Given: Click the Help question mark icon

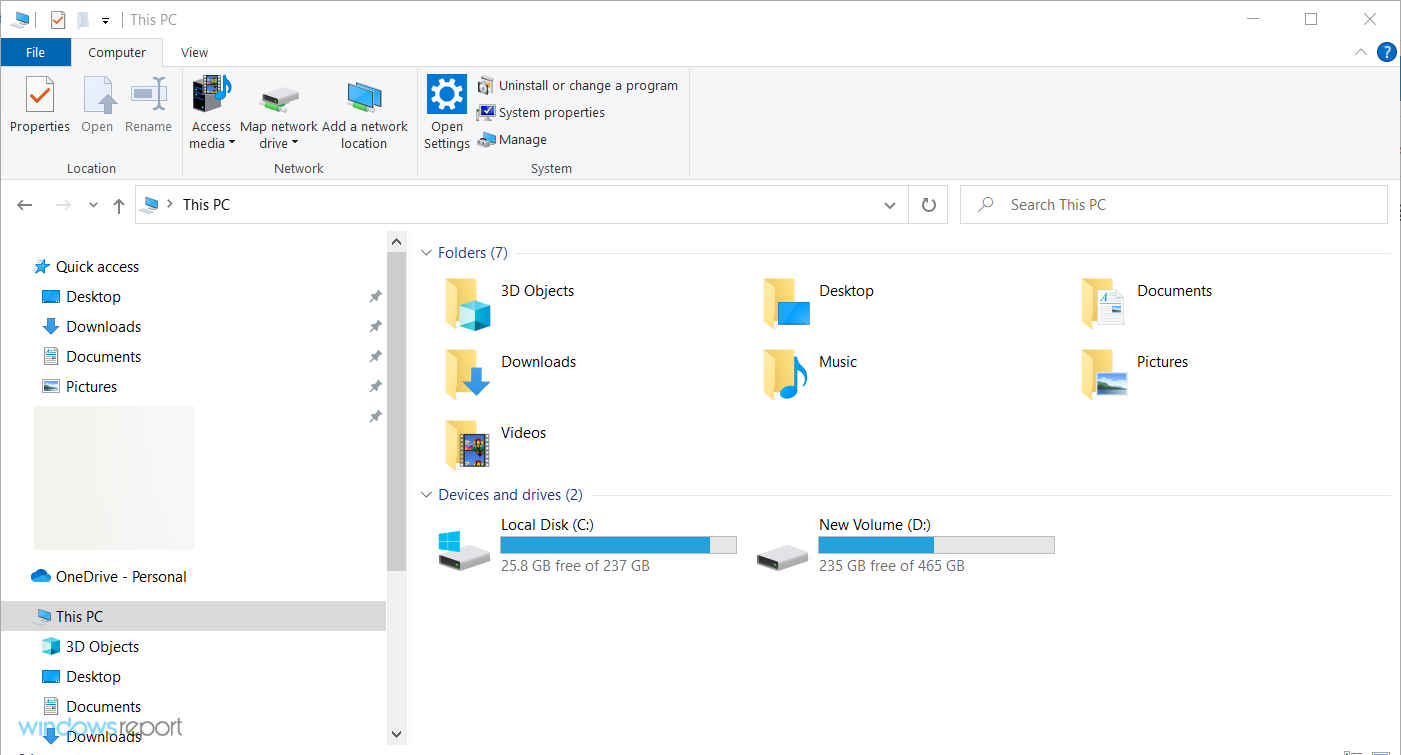Looking at the screenshot, I should (1386, 52).
